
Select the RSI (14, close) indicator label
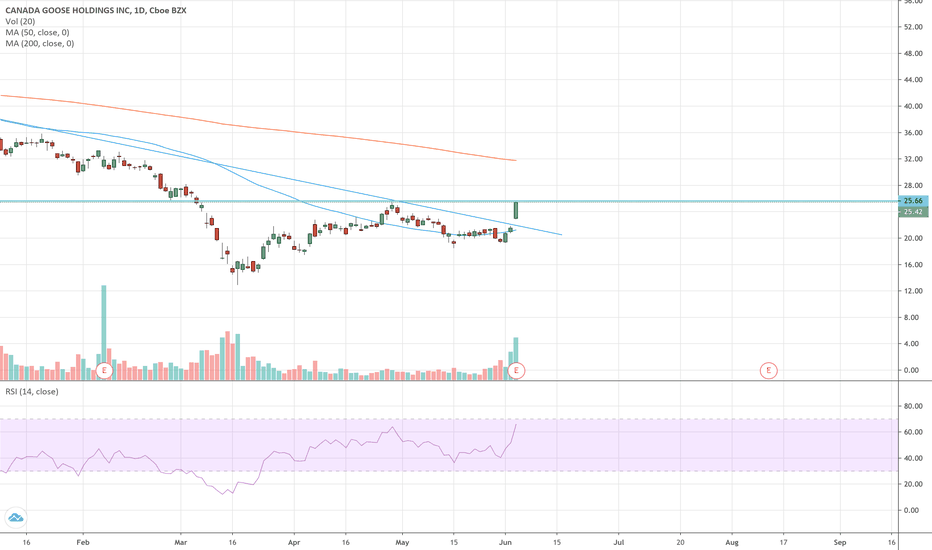(x=32, y=391)
